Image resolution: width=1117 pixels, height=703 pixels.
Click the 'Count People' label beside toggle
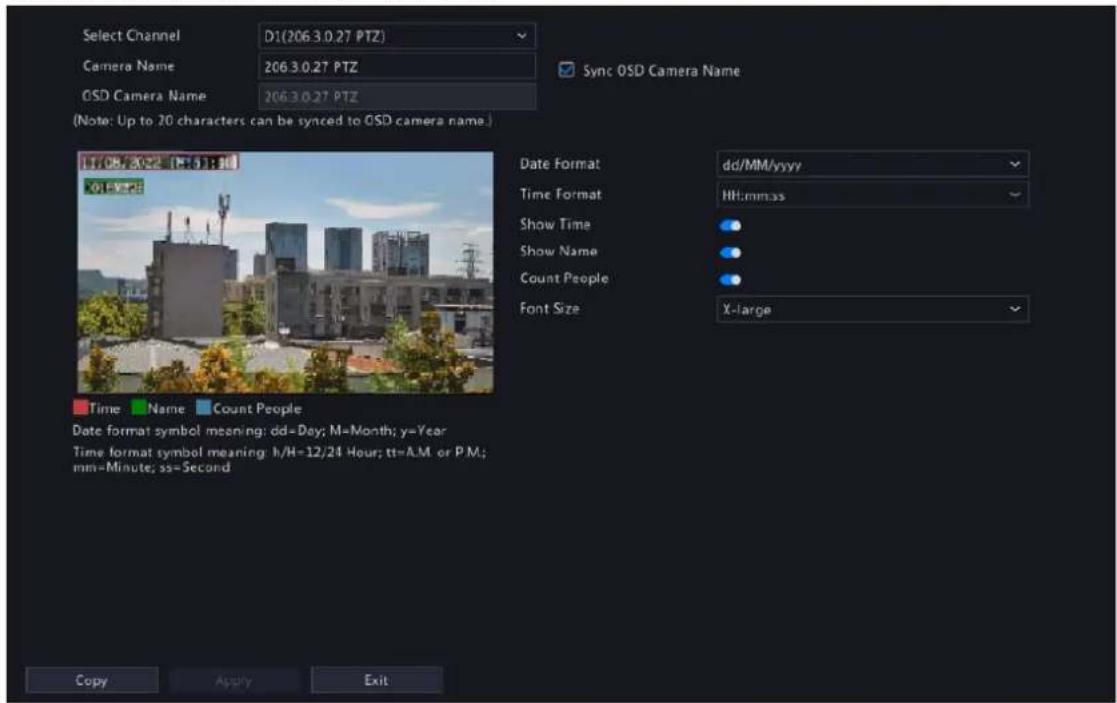tap(564, 278)
